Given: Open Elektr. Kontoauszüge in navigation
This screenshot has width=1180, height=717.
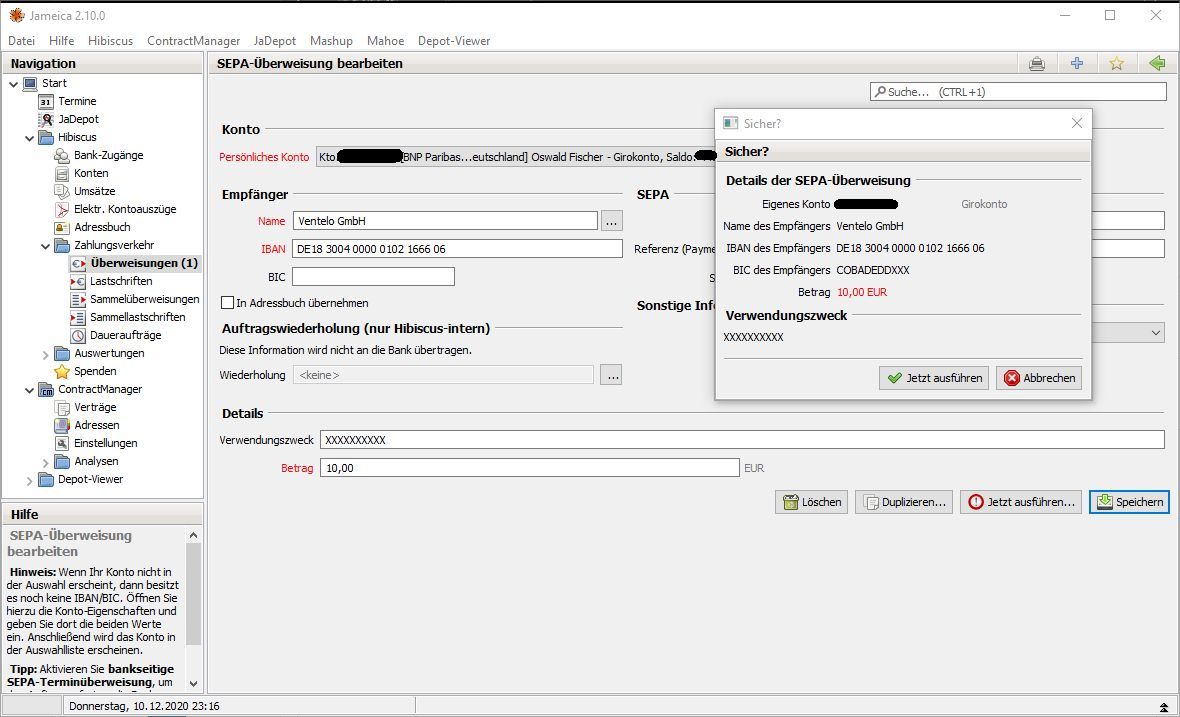Looking at the screenshot, I should click(124, 209).
